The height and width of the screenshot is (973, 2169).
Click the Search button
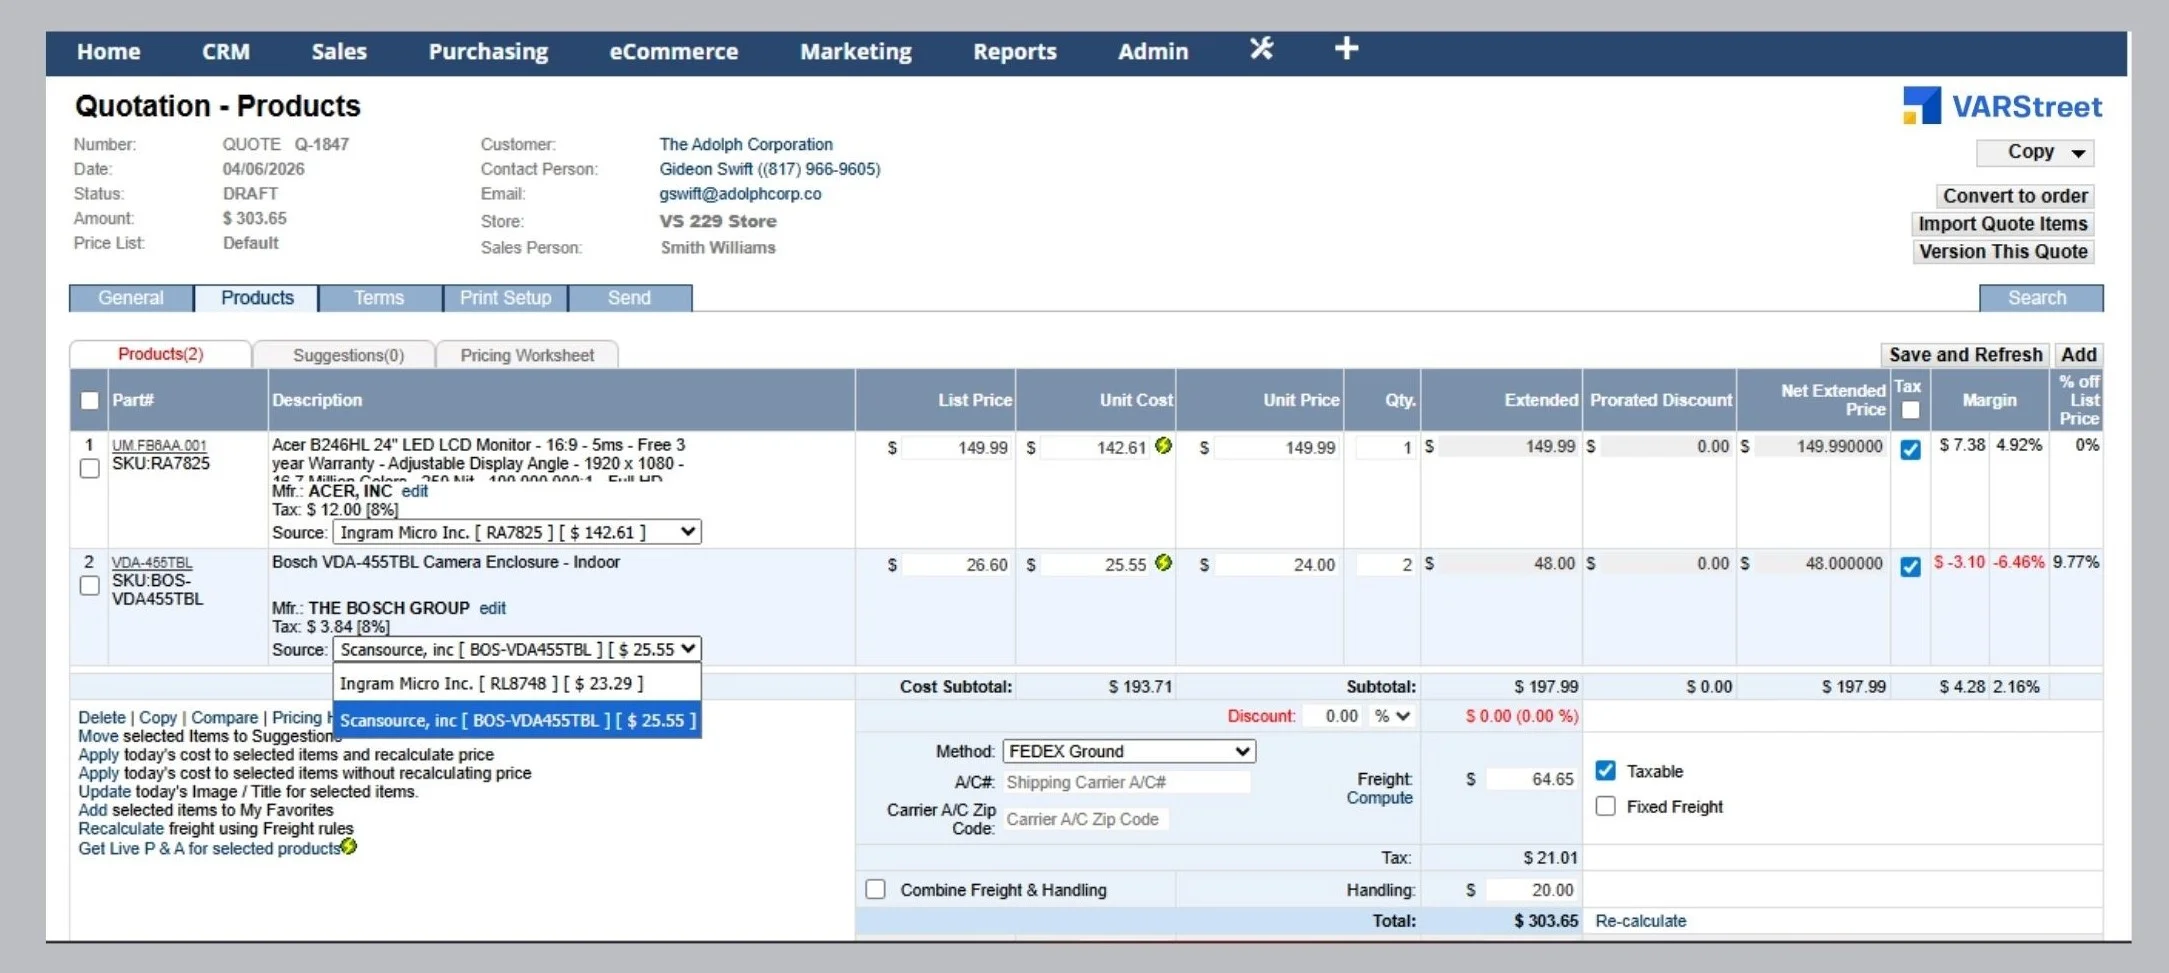(2041, 298)
